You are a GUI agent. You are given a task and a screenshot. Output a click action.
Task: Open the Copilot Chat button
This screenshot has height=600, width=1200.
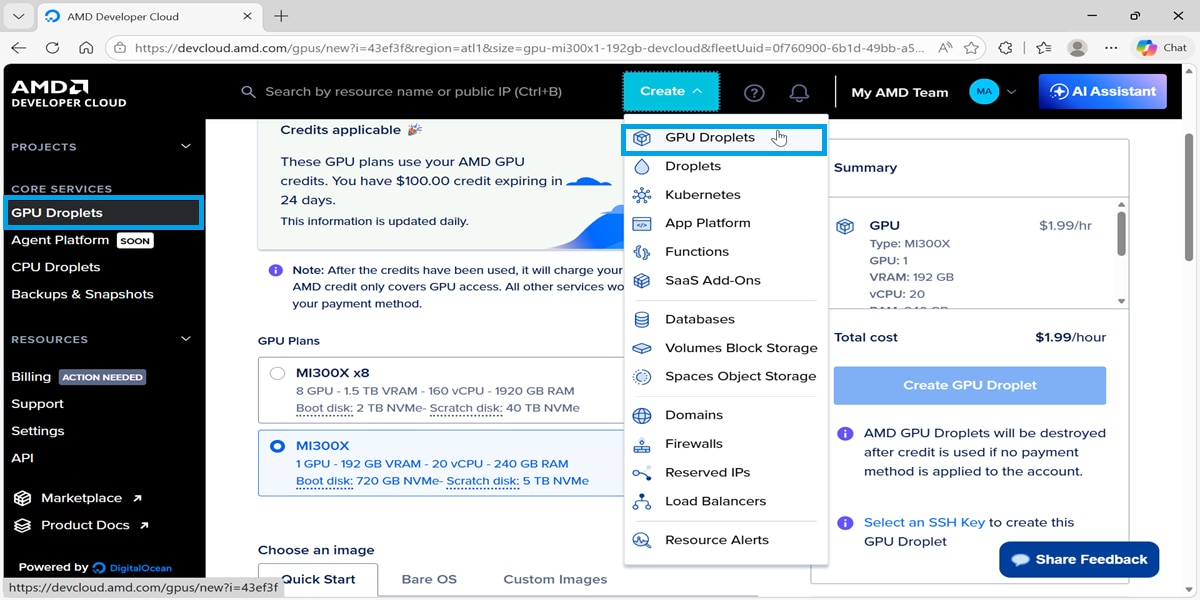(1162, 47)
